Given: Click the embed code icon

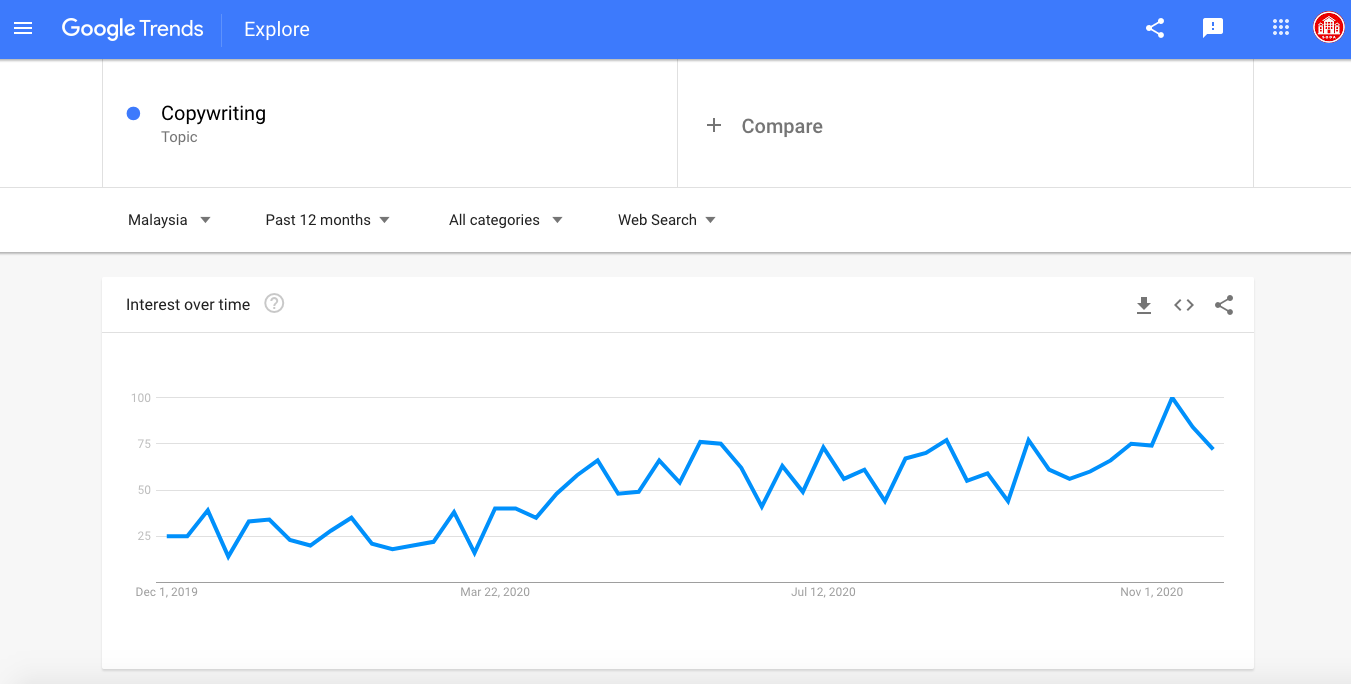Looking at the screenshot, I should coord(1184,305).
